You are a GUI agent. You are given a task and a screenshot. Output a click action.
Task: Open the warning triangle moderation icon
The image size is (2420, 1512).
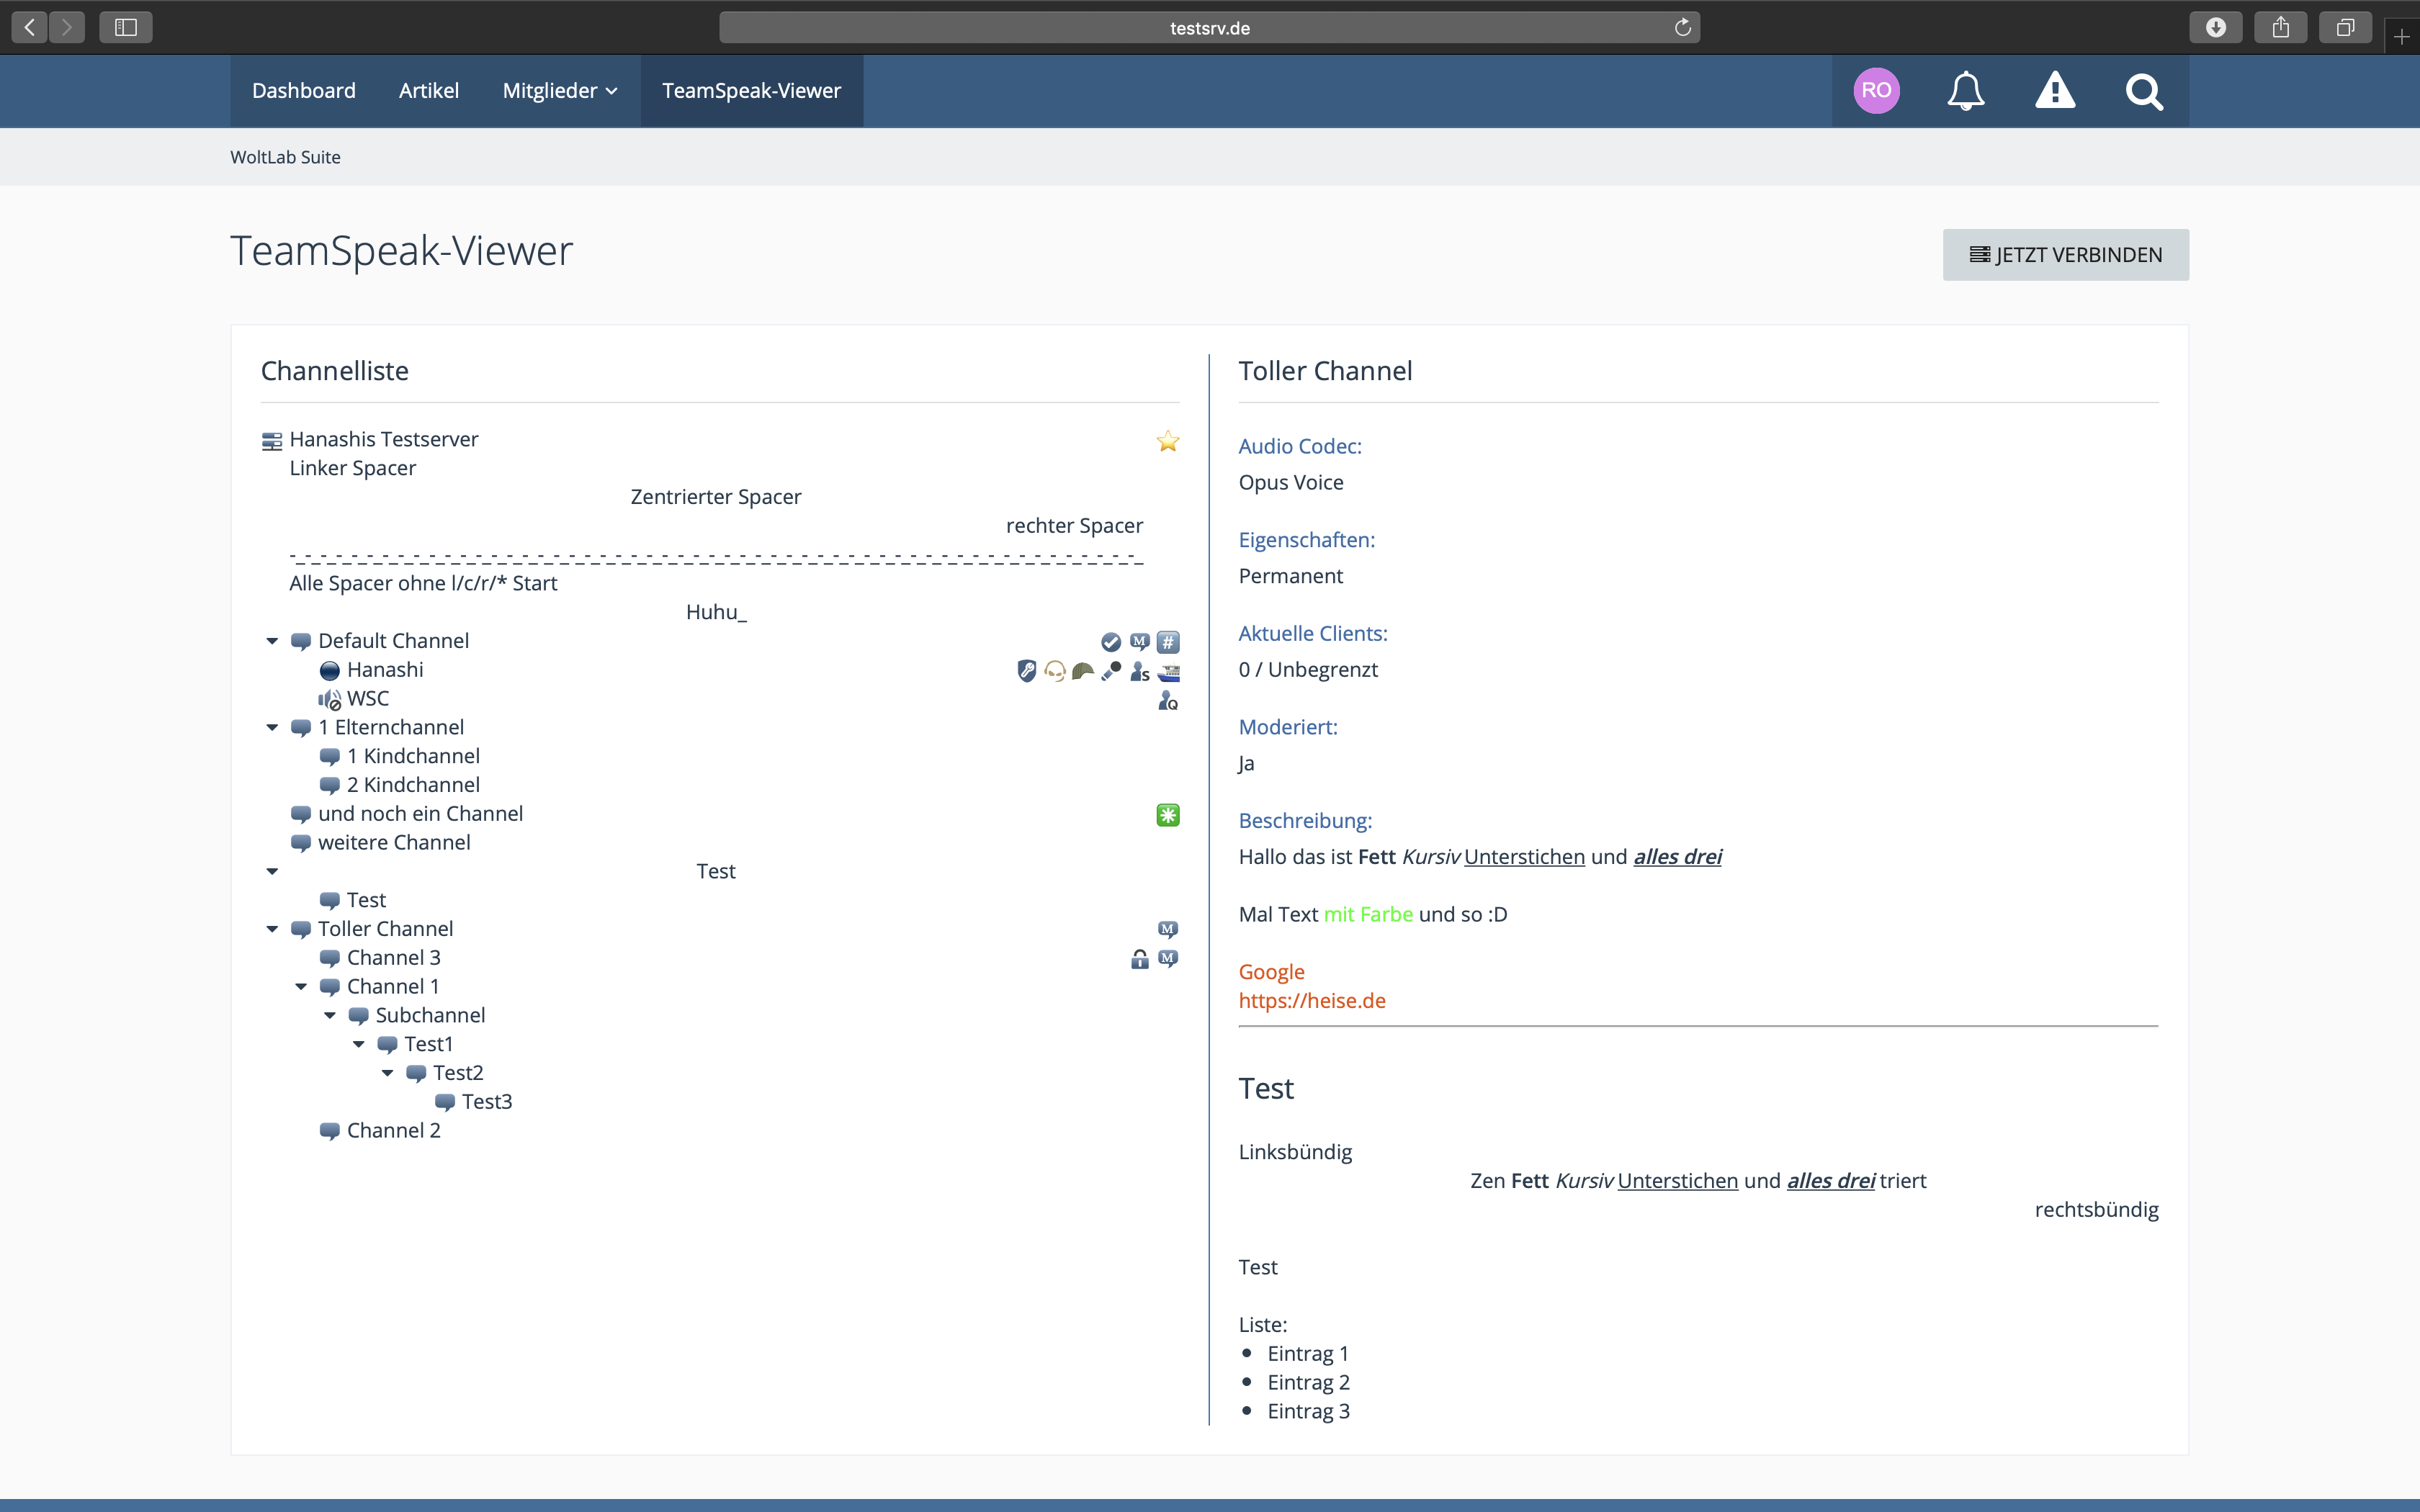pos(2055,91)
